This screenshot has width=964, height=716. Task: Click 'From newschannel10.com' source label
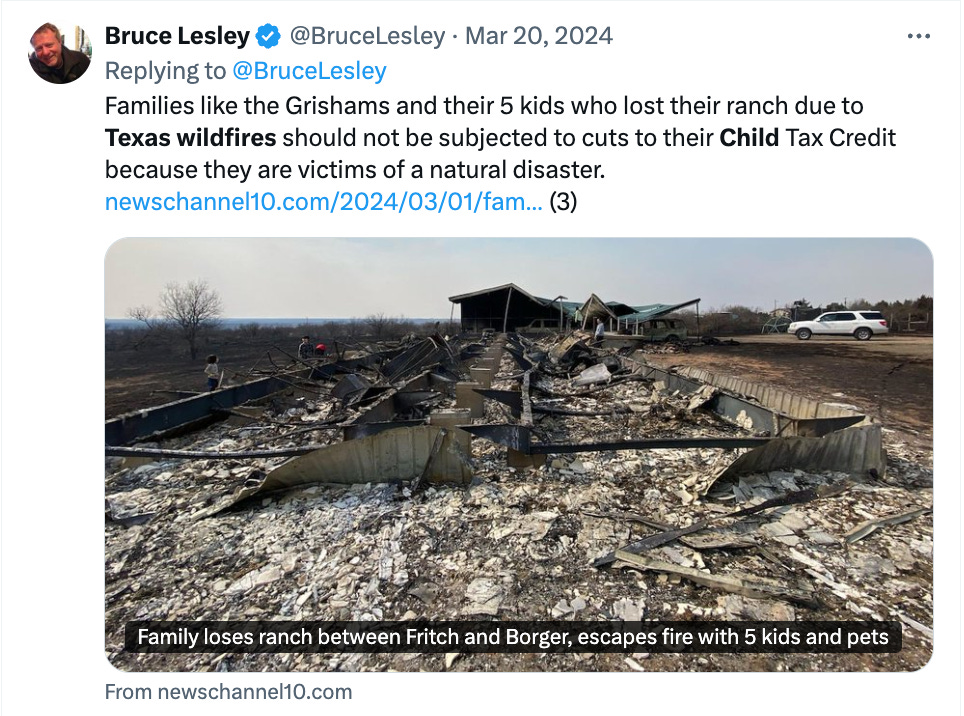(x=228, y=692)
